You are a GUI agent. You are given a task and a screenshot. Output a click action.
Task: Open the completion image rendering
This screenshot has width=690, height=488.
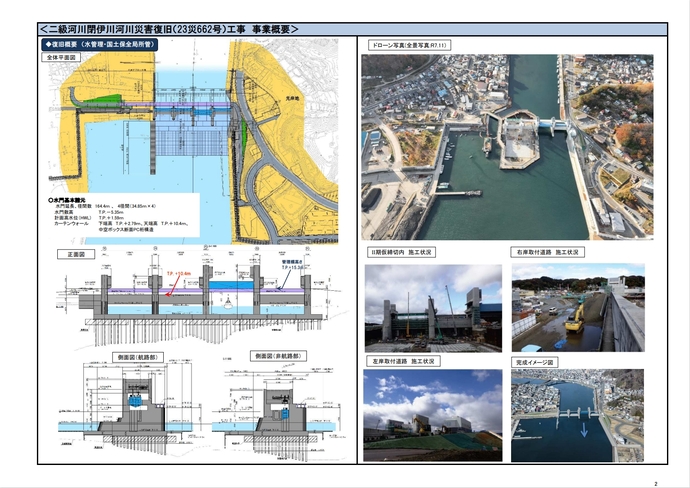click(577, 415)
